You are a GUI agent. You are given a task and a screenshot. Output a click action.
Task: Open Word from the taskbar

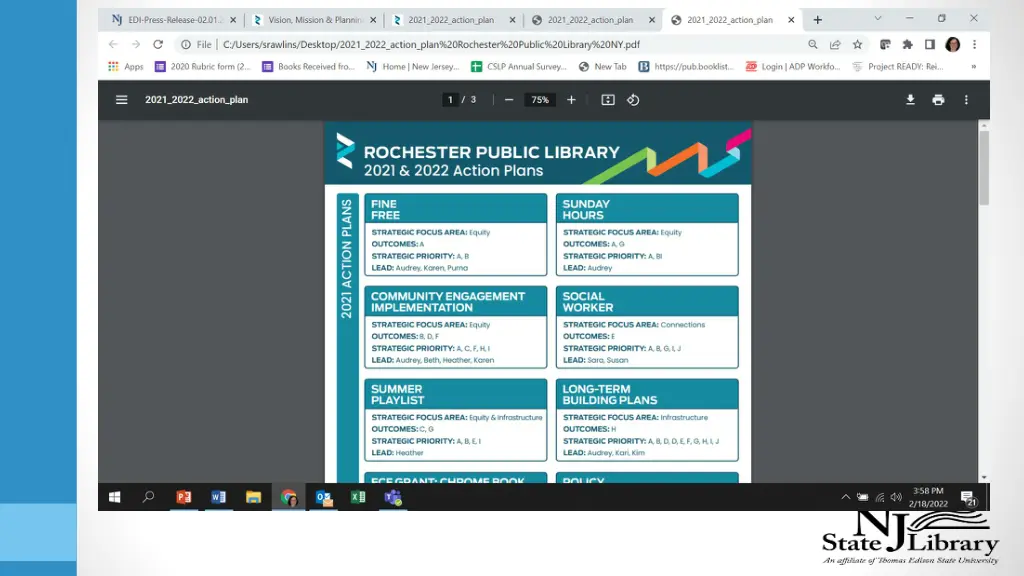pyautogui.click(x=219, y=498)
